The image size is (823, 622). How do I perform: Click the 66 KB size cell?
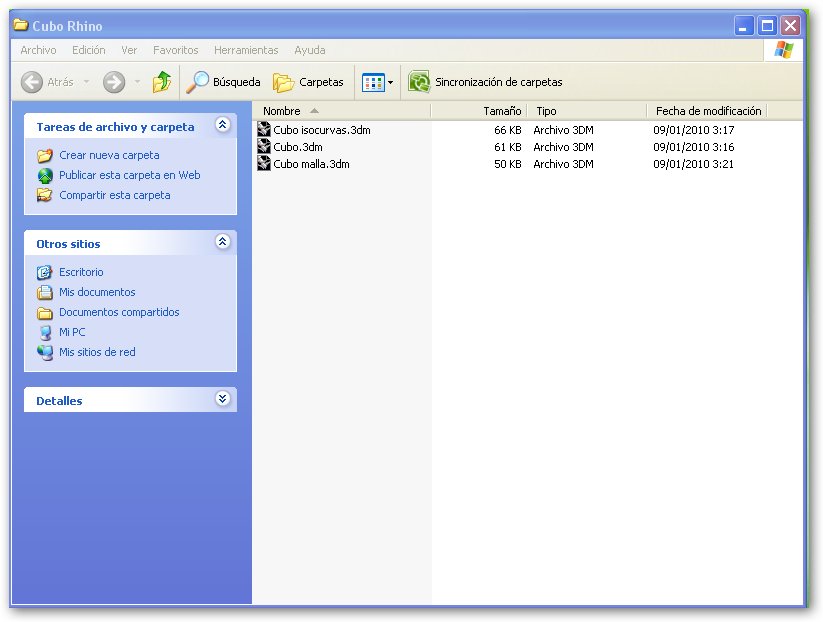point(508,130)
